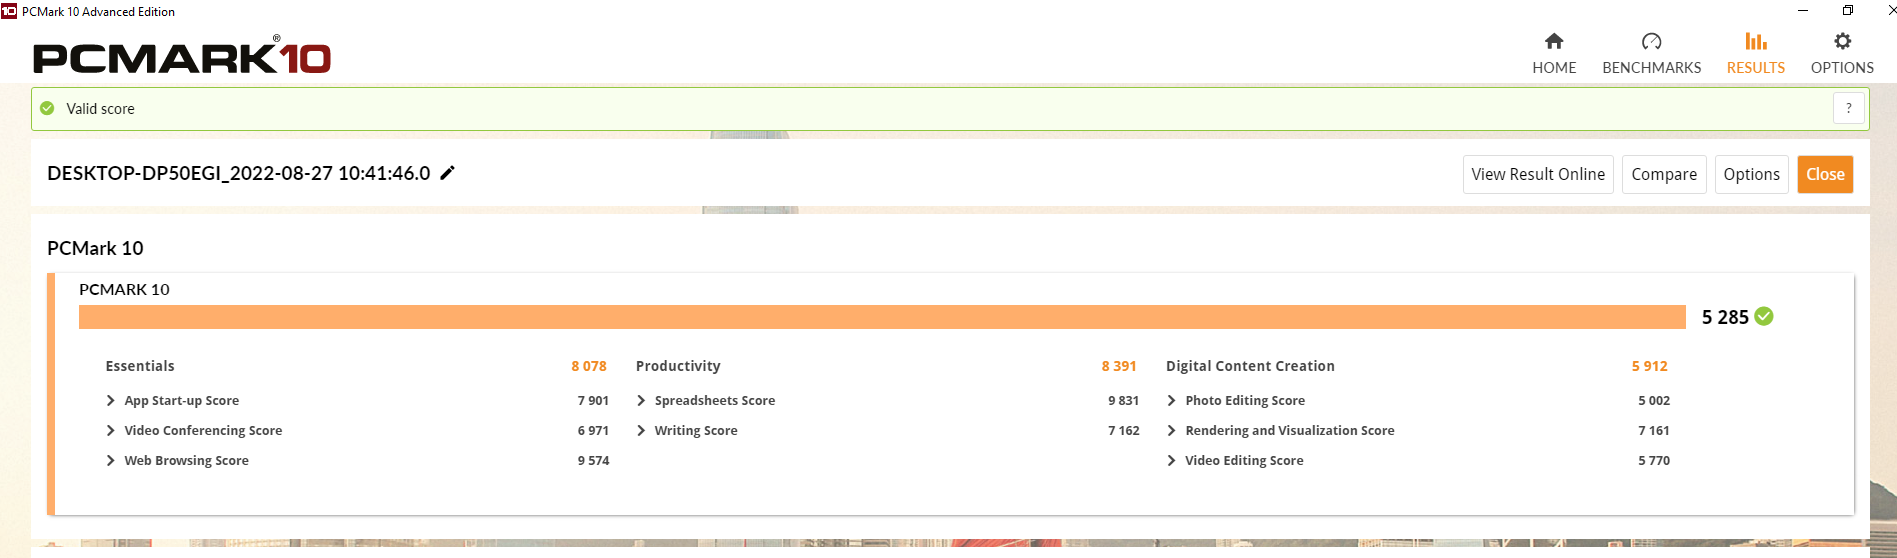Click the Digital Content Creation heading
Screen dimensions: 1897x558
1250,366
